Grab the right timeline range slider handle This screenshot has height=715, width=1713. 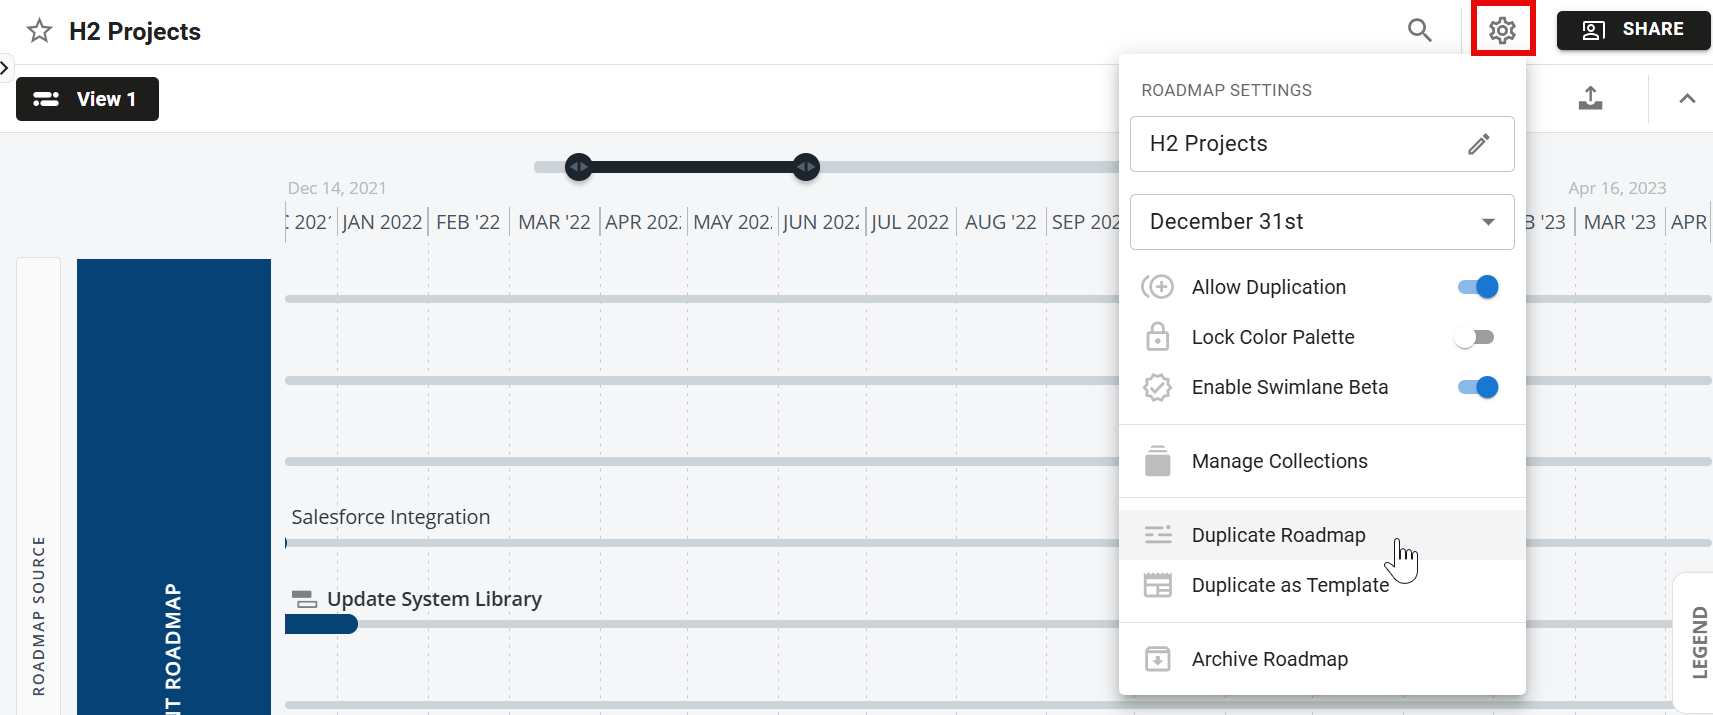click(806, 167)
